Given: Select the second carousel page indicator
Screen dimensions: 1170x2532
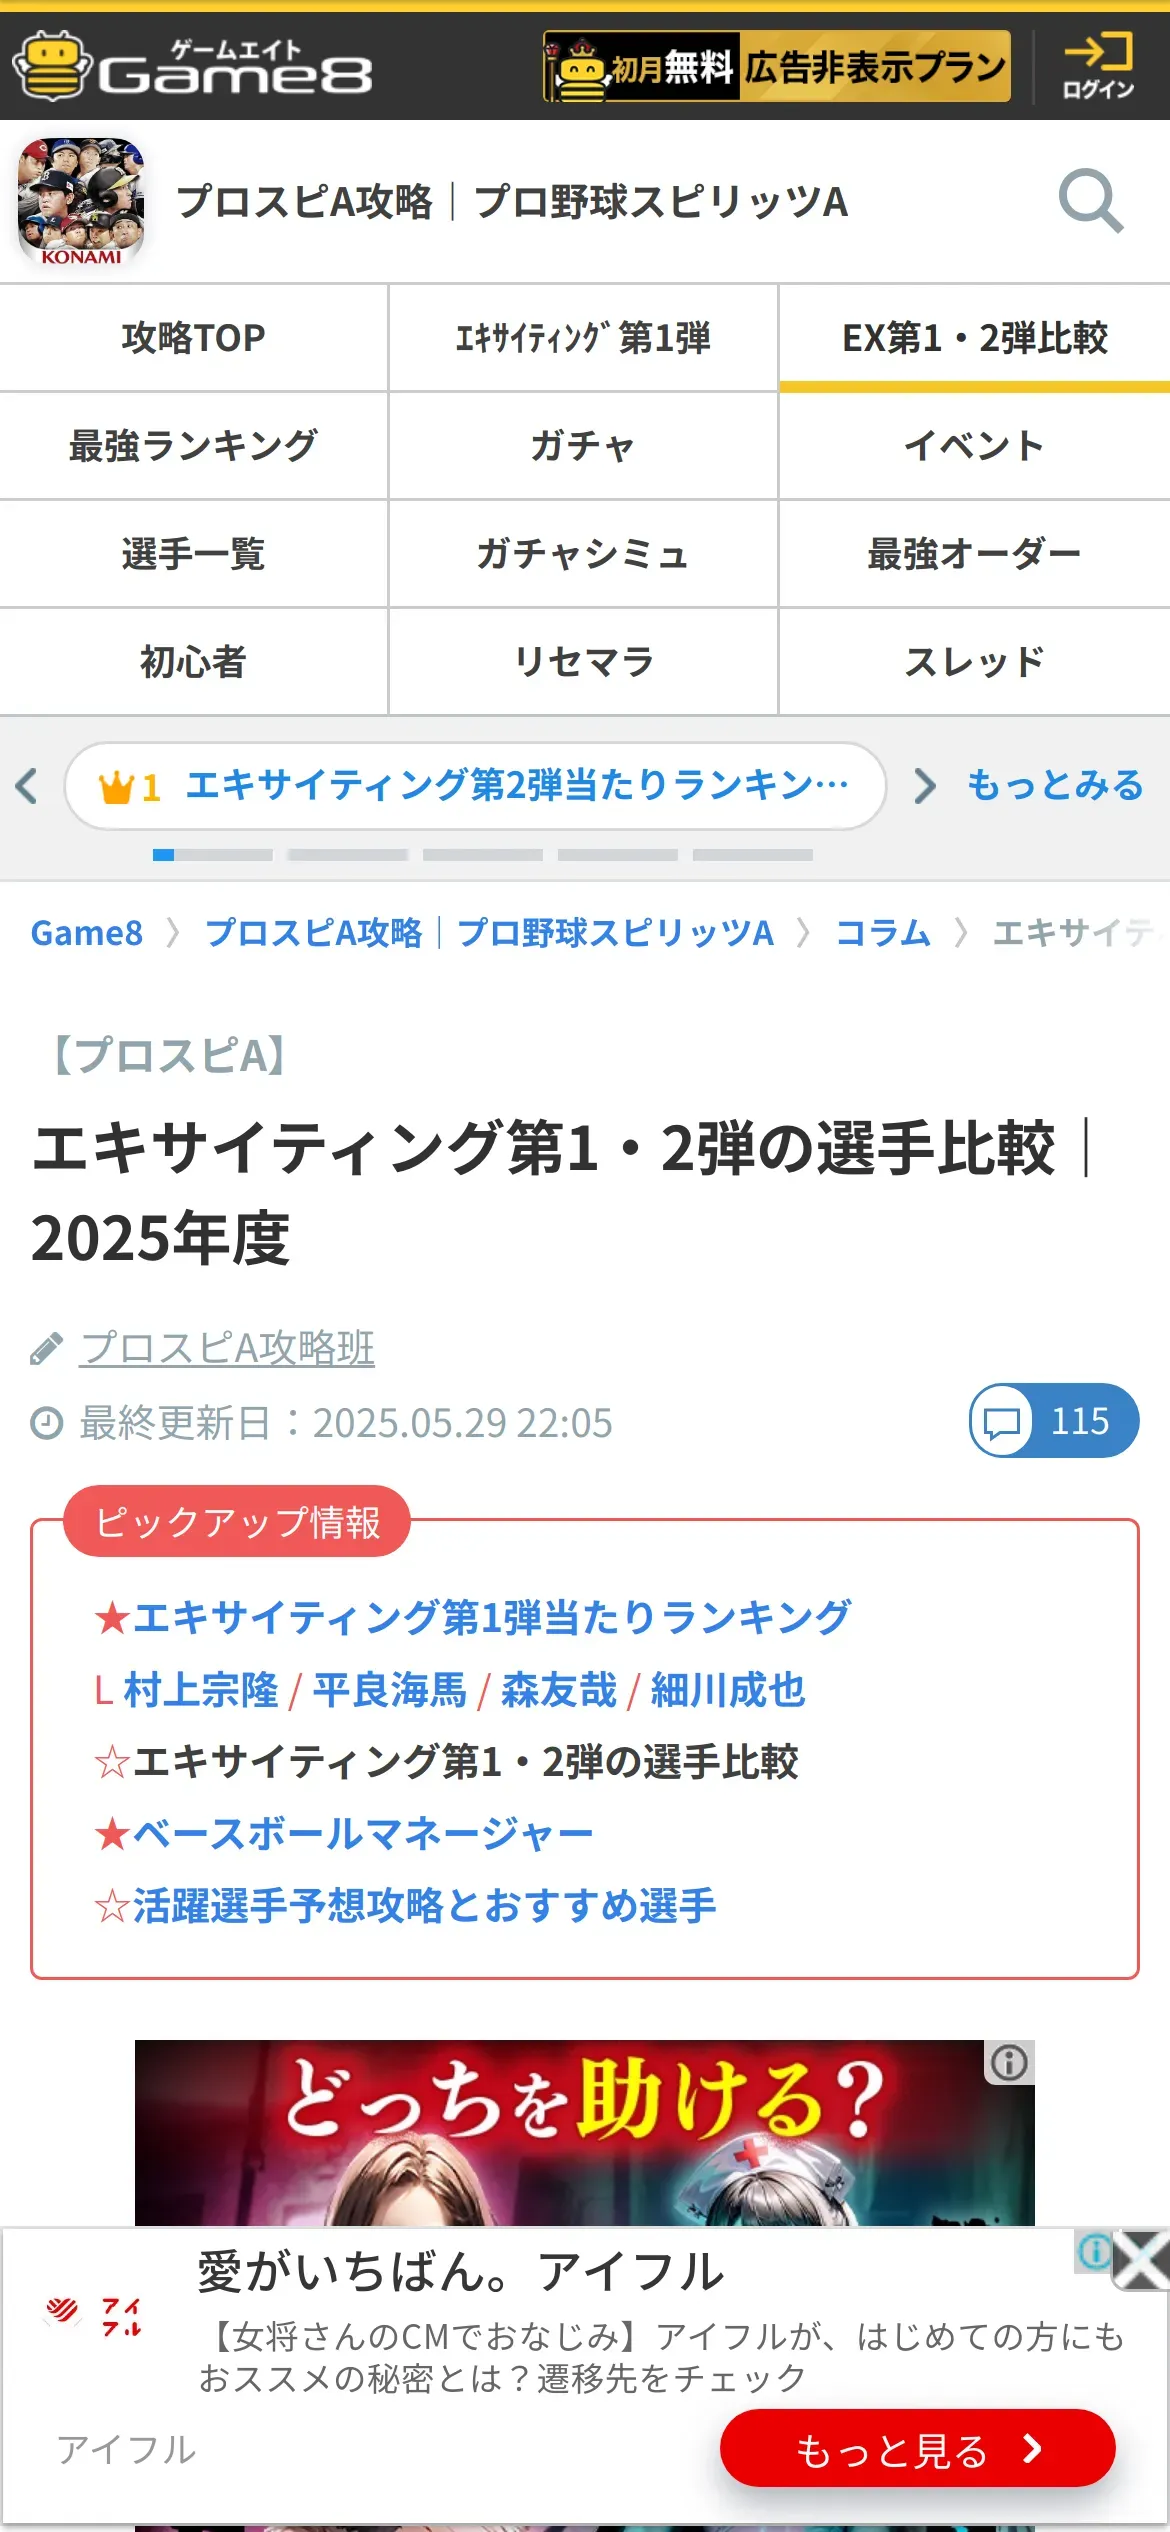Looking at the screenshot, I should pyautogui.click(x=348, y=855).
